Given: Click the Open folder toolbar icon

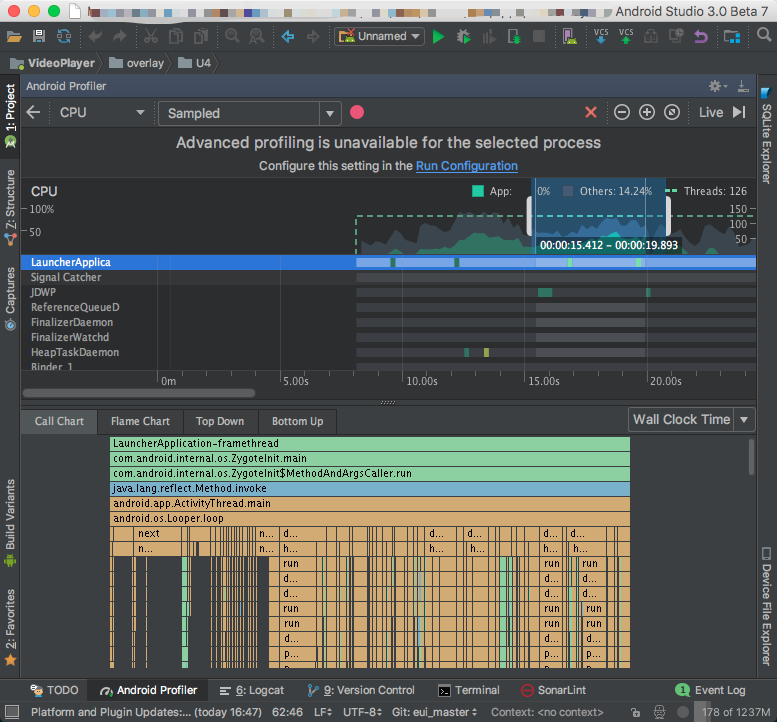Looking at the screenshot, I should (x=13, y=36).
